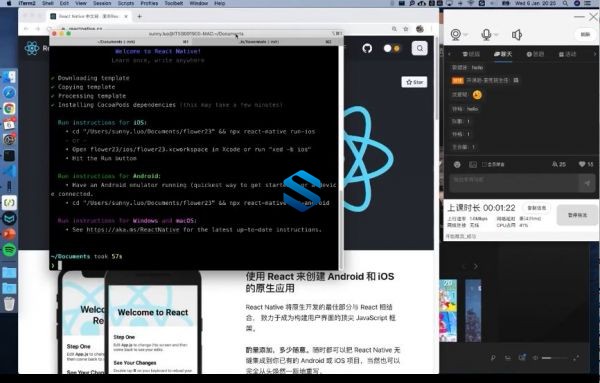This screenshot has height=383, width=600.
Task: Click the webcam icon in streaming panel
Action: 455,34
